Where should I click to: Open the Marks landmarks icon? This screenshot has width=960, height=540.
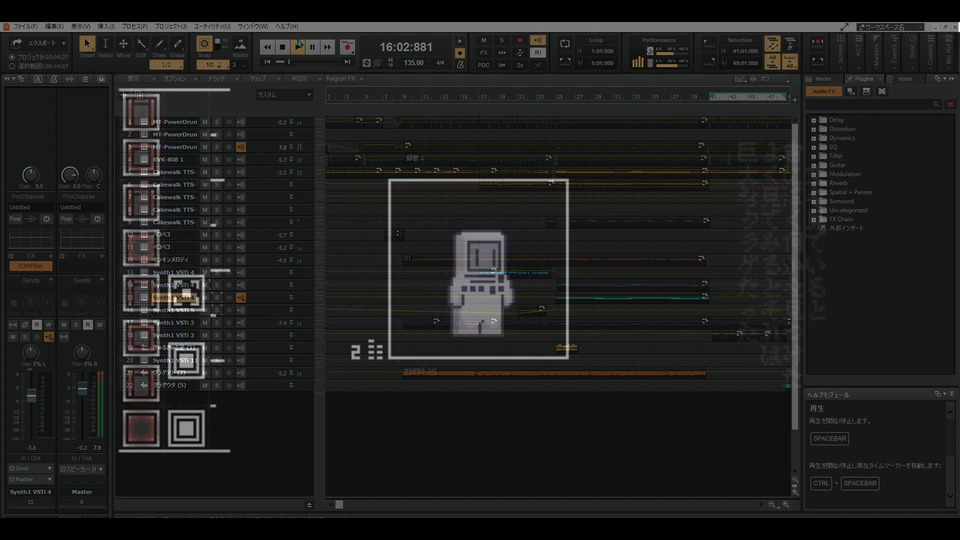coord(241,44)
